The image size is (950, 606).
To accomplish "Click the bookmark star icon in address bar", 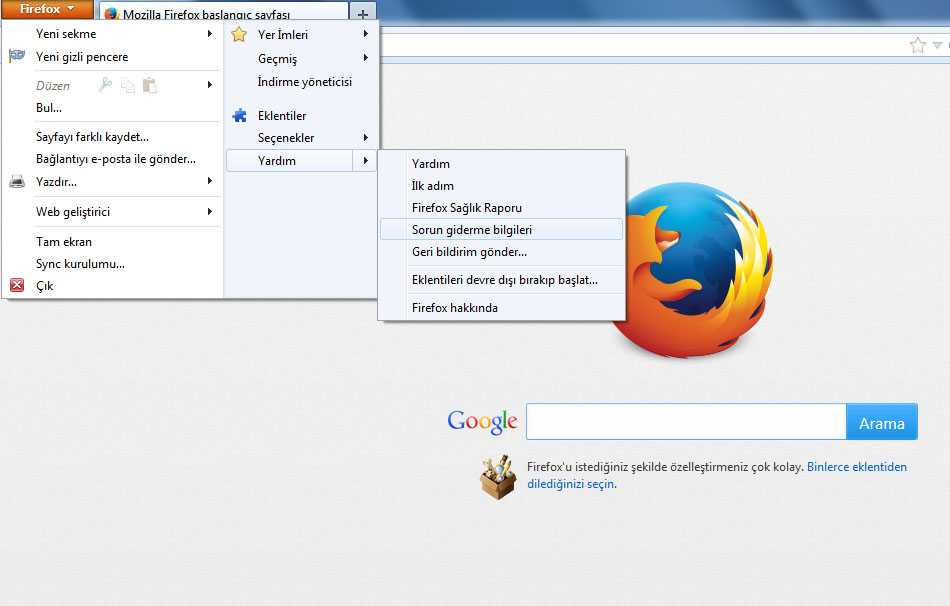I will click(x=918, y=45).
